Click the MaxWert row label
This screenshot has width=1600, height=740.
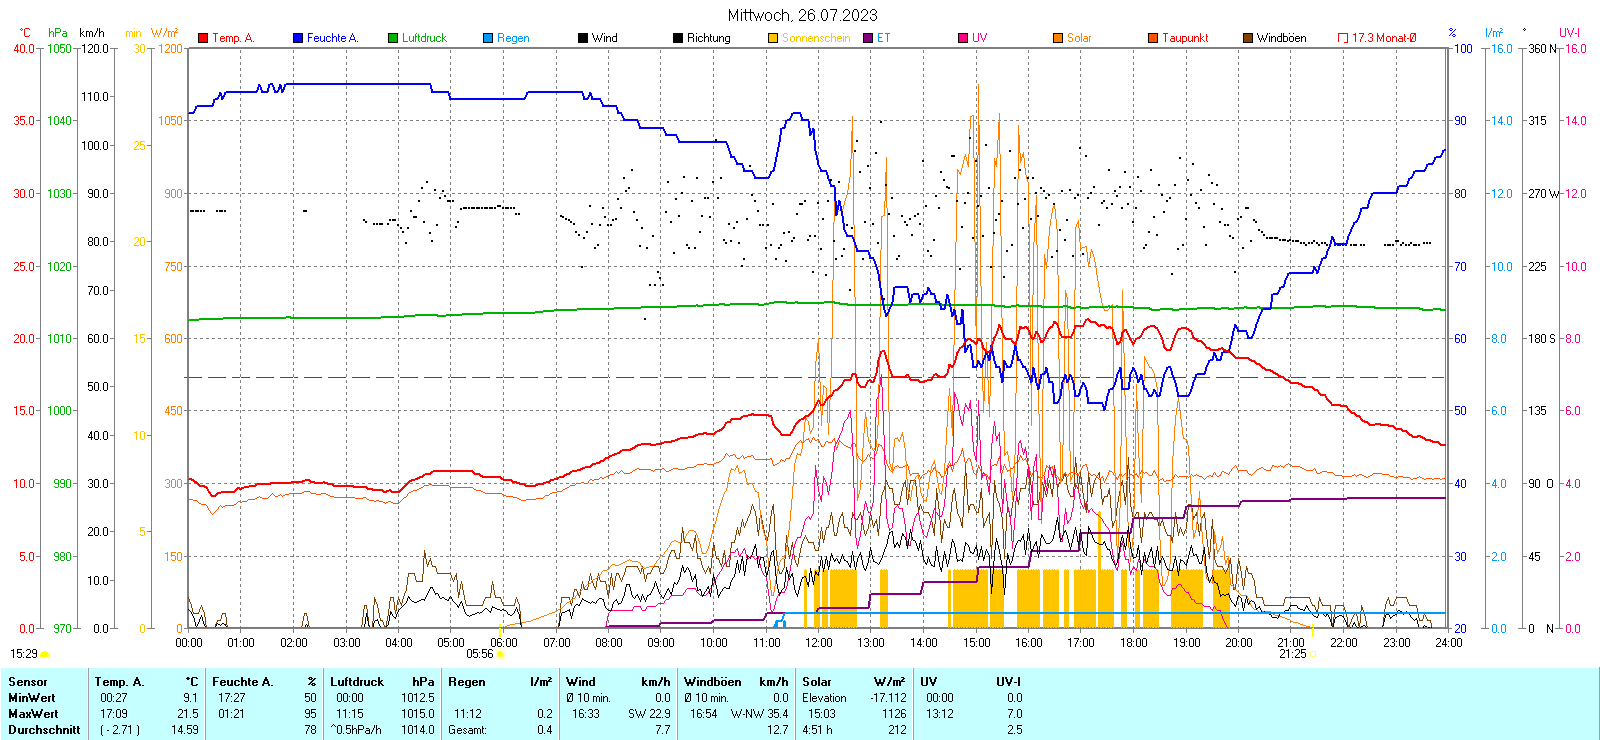pos(33,714)
